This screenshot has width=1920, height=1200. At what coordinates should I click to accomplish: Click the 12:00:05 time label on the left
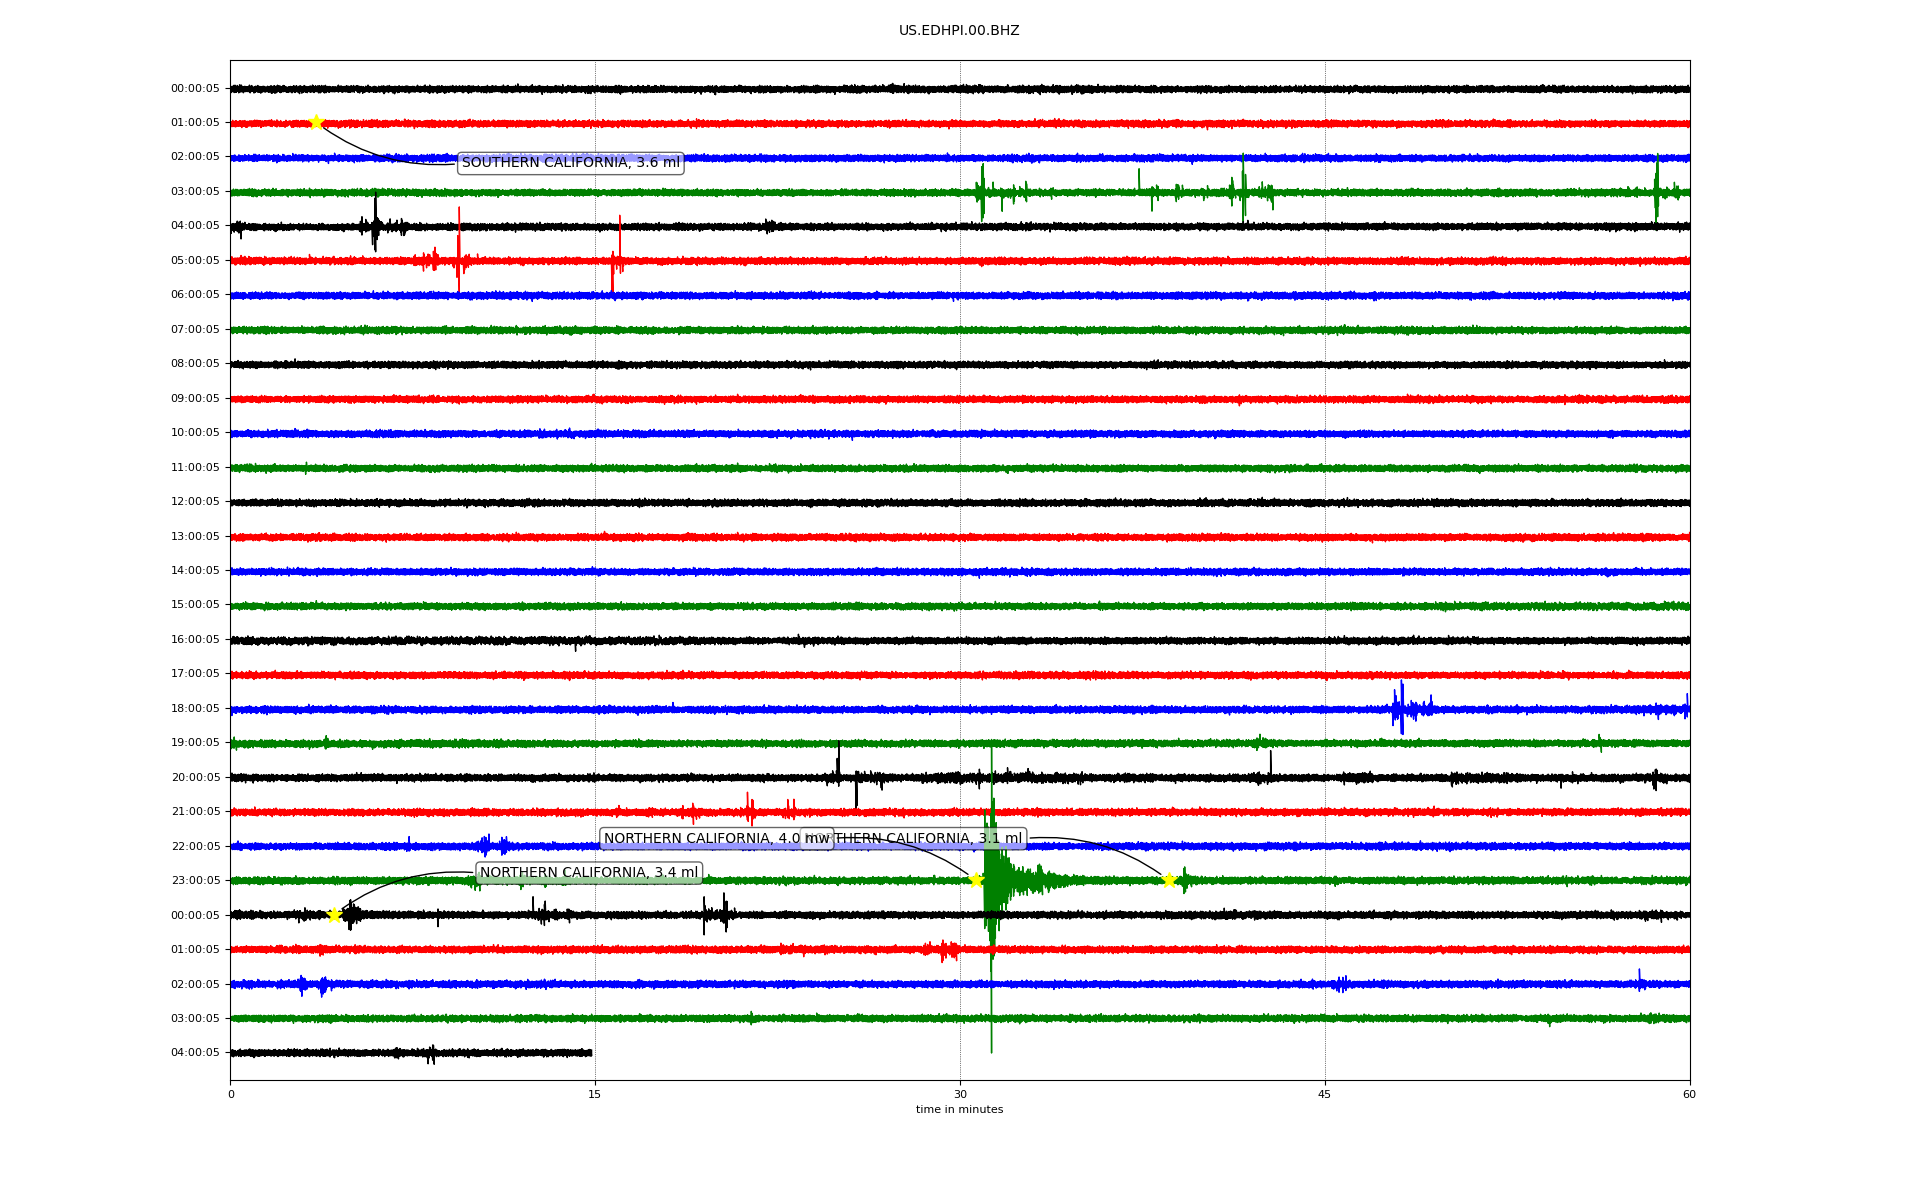tap(195, 501)
